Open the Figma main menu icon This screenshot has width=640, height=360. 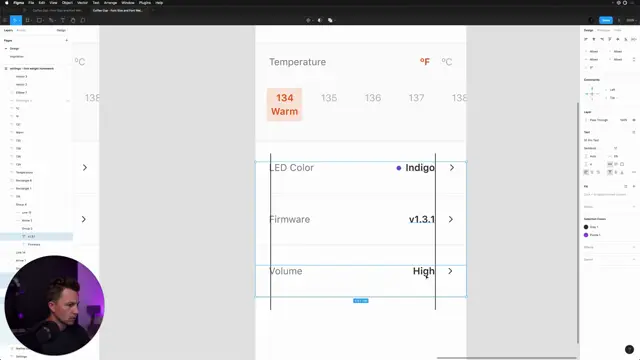coord(5,20)
